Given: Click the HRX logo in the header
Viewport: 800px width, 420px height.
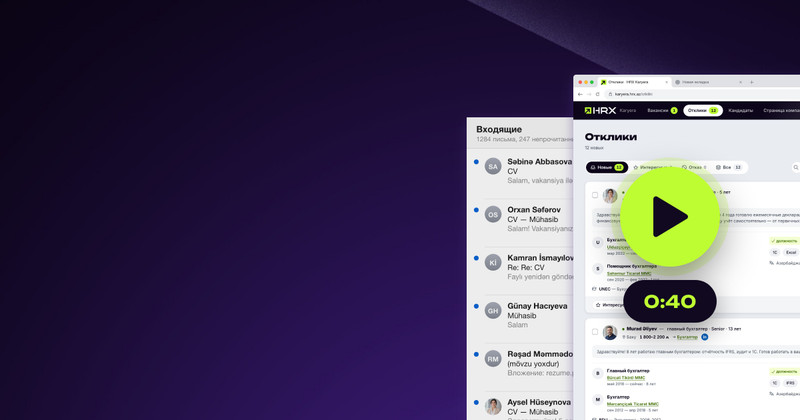Looking at the screenshot, I should [601, 110].
